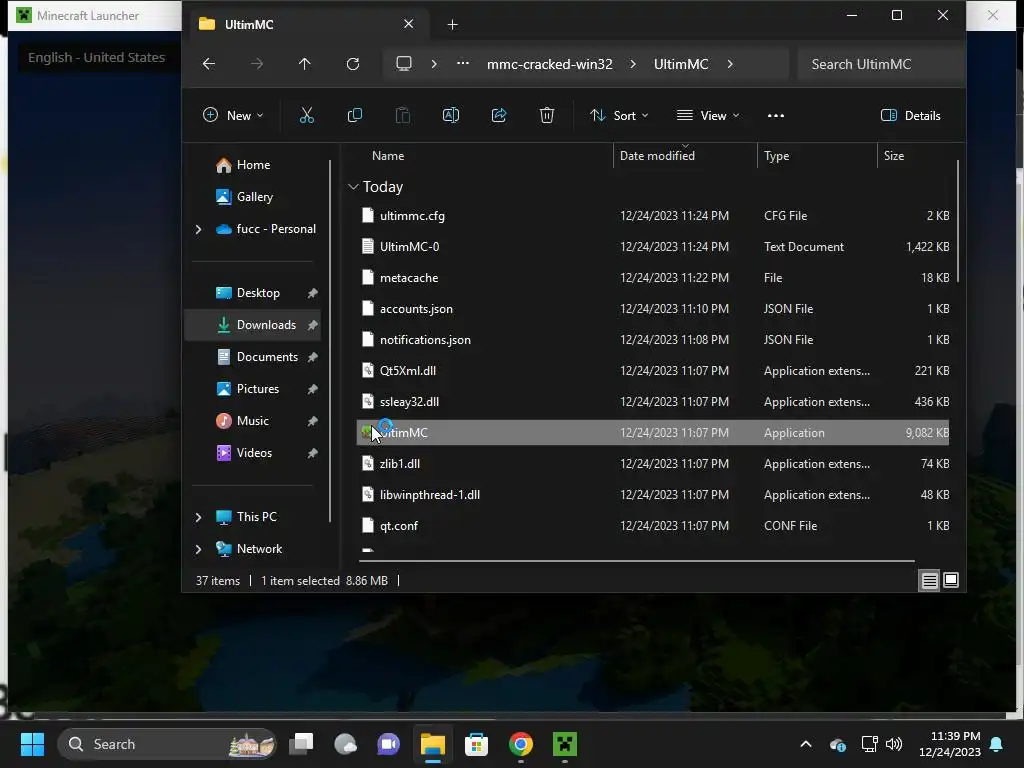Select the ultimmc.cfg file
This screenshot has height=768, width=1024.
pyautogui.click(x=653, y=216)
